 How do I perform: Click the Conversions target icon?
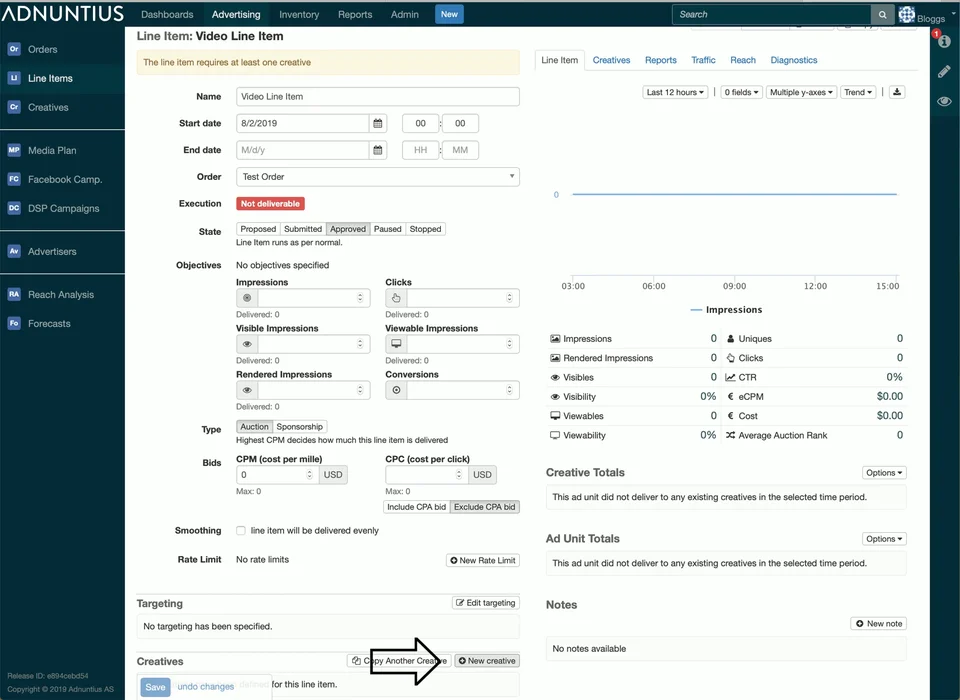coord(396,390)
